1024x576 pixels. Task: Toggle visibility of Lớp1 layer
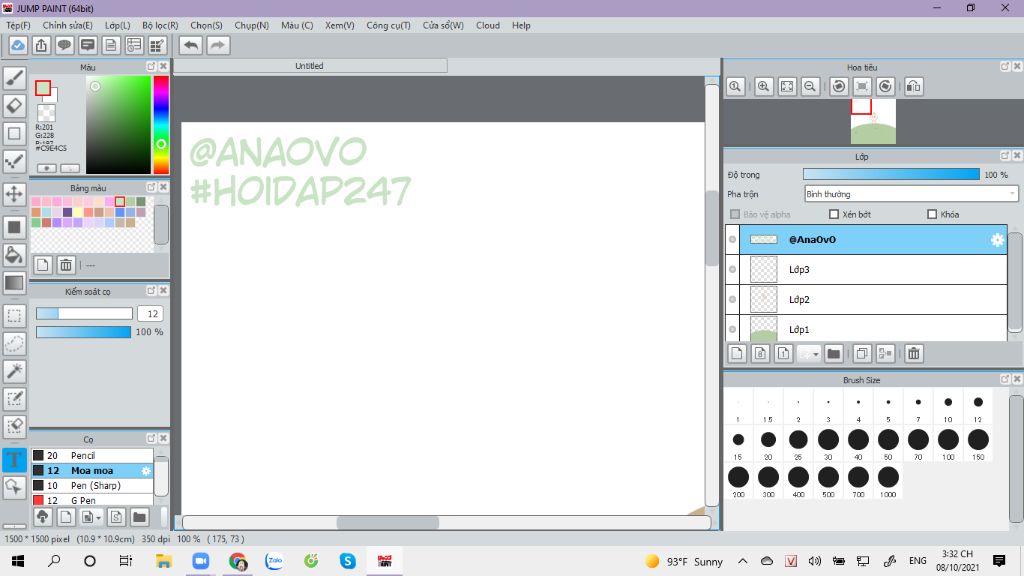pos(732,328)
